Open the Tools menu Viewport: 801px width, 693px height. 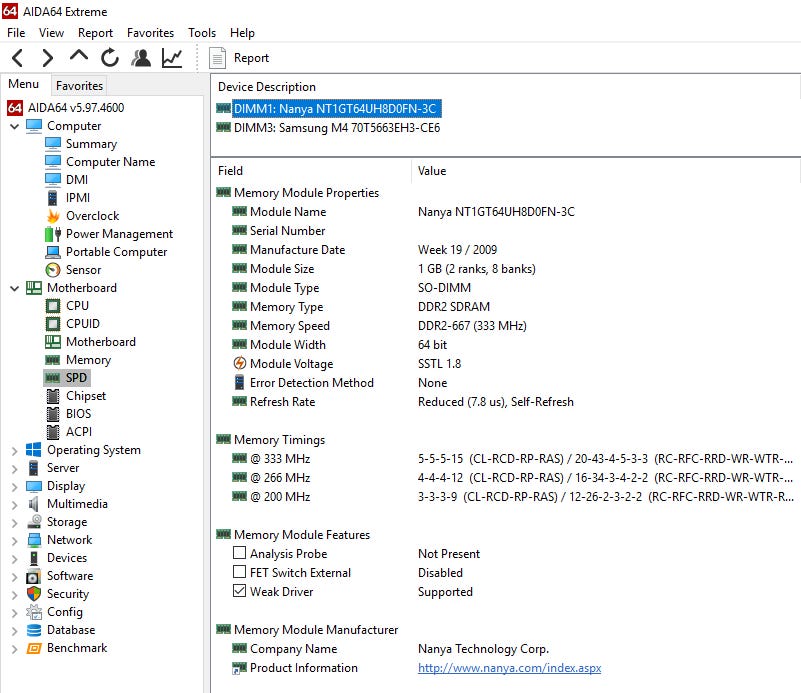click(202, 33)
